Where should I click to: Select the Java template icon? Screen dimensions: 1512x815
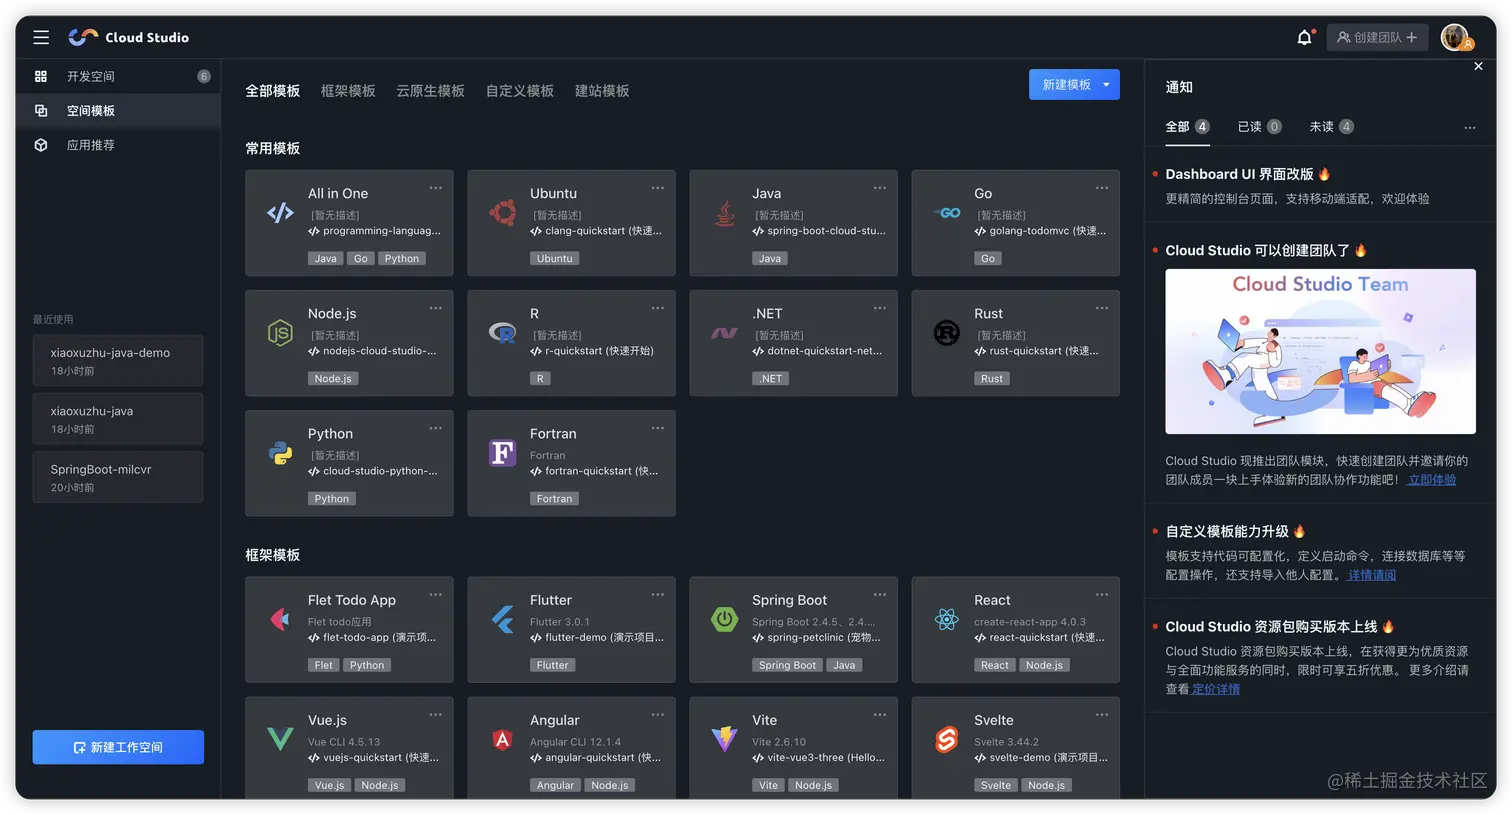(x=724, y=212)
